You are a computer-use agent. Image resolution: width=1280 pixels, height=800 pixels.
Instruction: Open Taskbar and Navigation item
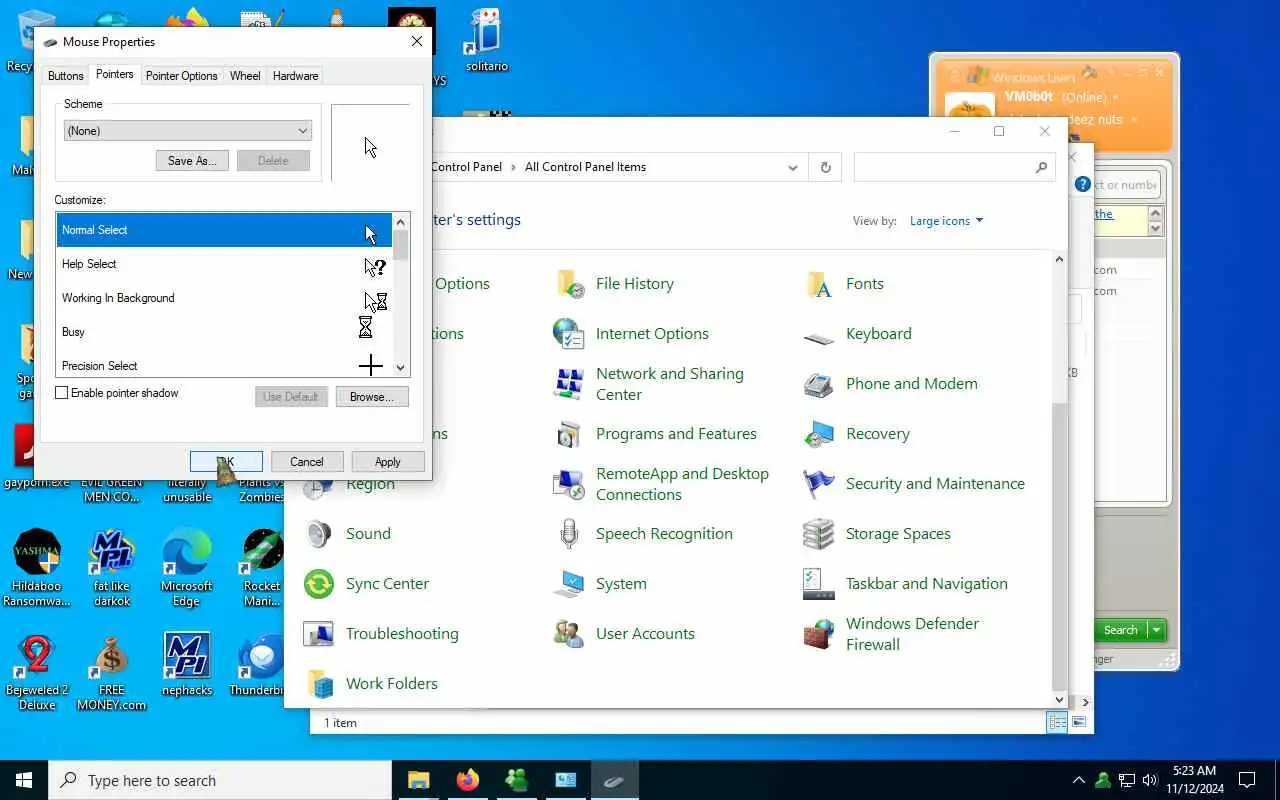[906, 584]
